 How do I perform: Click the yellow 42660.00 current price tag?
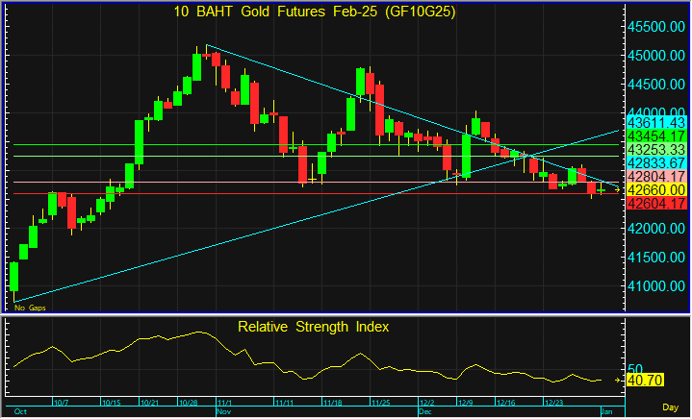pyautogui.click(x=655, y=189)
